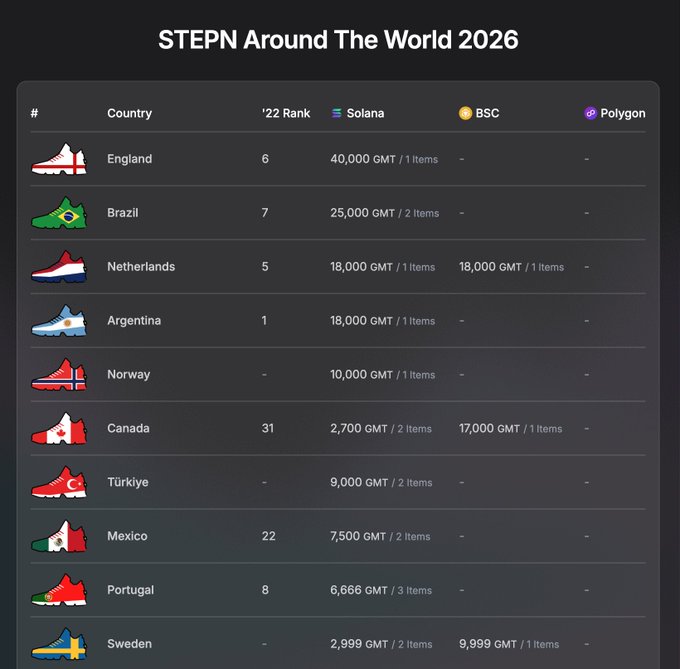Click Sweden's 2,999 GMT Solana value
Viewport: 680px width, 669px height.
point(359,644)
